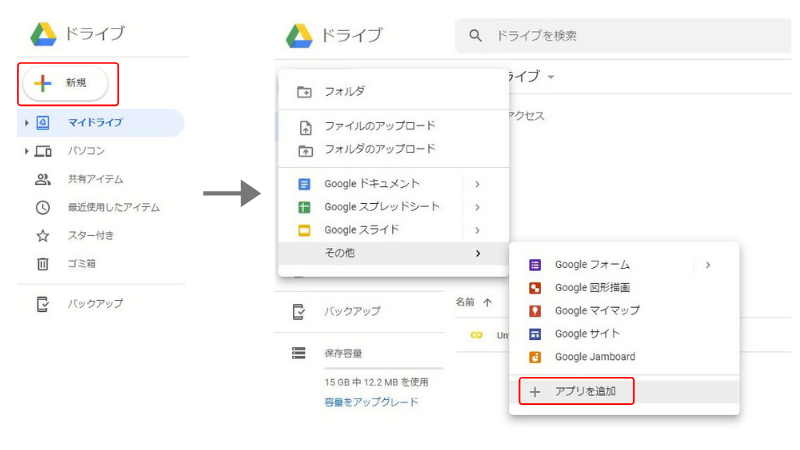This screenshot has width=800, height=450.
Task: Choose フォルダのアップロード menu entry
Action: (393, 149)
